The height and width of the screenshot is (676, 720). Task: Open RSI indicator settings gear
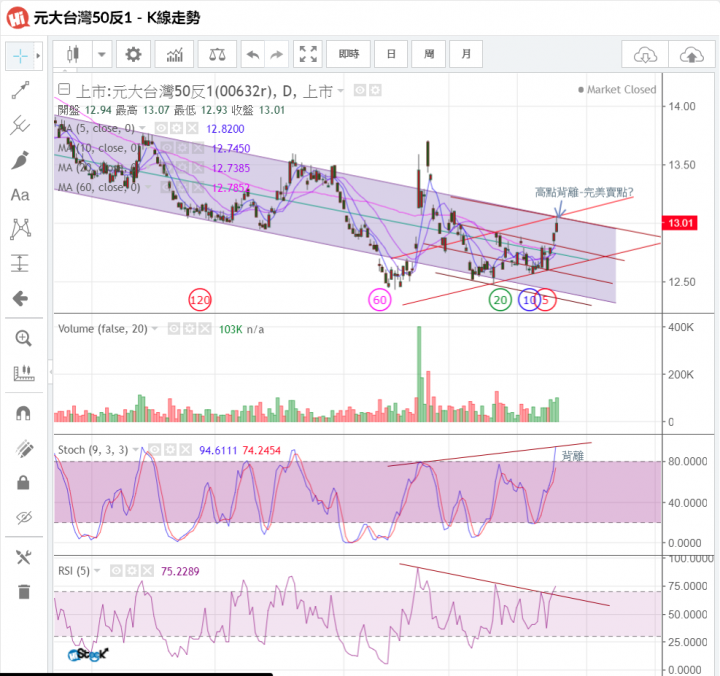132,571
